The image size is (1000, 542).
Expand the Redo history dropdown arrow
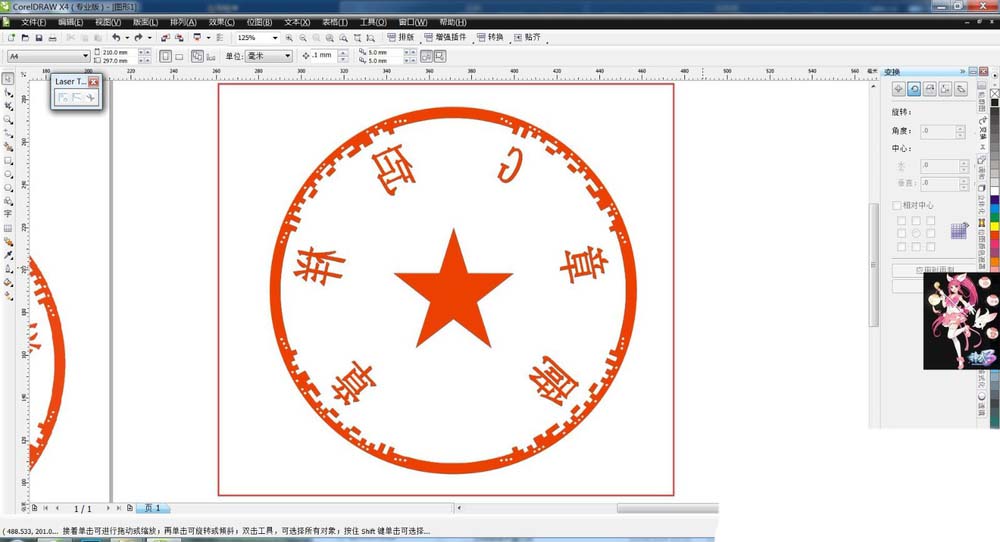(x=150, y=38)
